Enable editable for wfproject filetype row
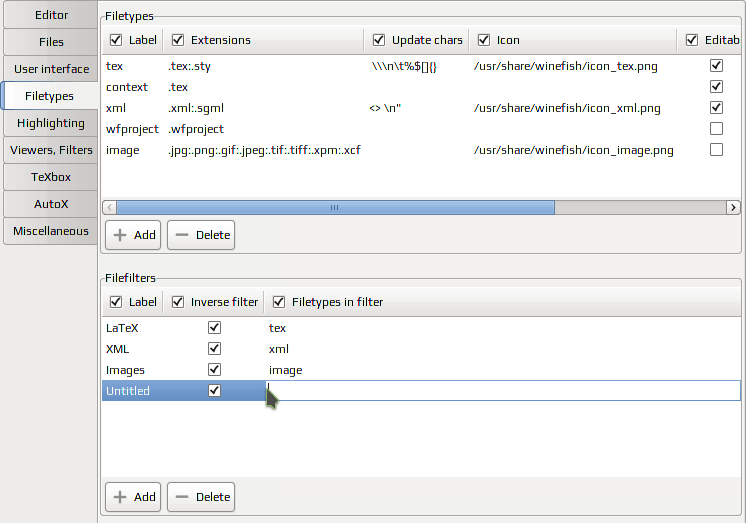This screenshot has width=746, height=523. click(x=716, y=128)
